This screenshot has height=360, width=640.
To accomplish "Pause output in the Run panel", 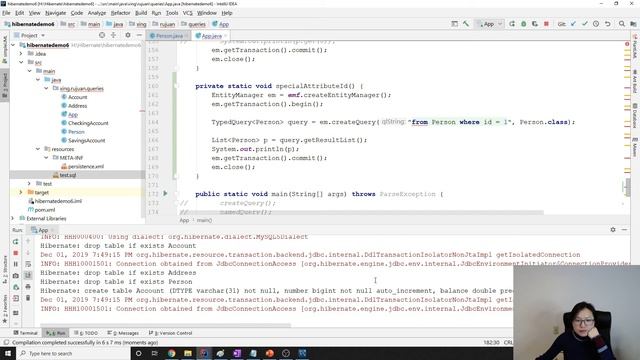I will pos(16,264).
